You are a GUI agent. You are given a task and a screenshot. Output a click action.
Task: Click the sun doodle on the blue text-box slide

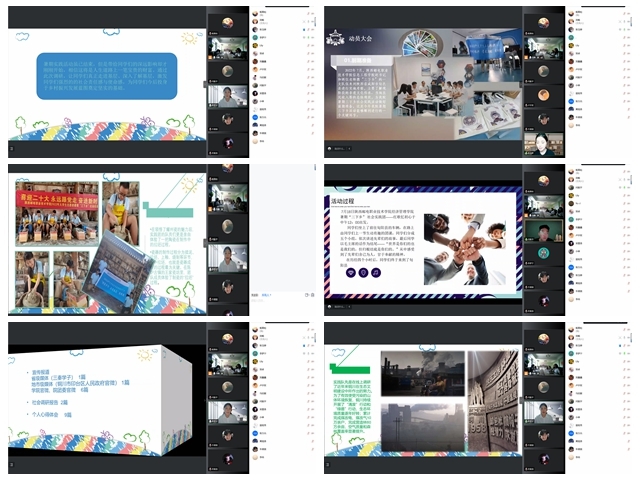[x=190, y=38]
